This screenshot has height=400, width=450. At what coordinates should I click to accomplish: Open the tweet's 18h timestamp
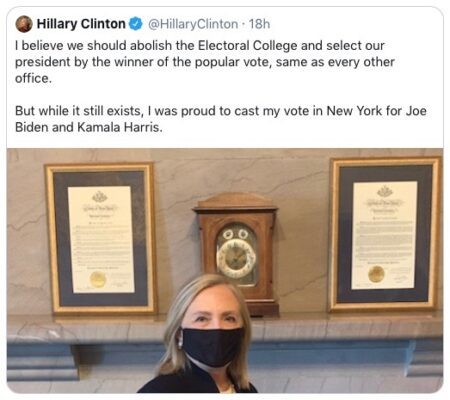[259, 24]
